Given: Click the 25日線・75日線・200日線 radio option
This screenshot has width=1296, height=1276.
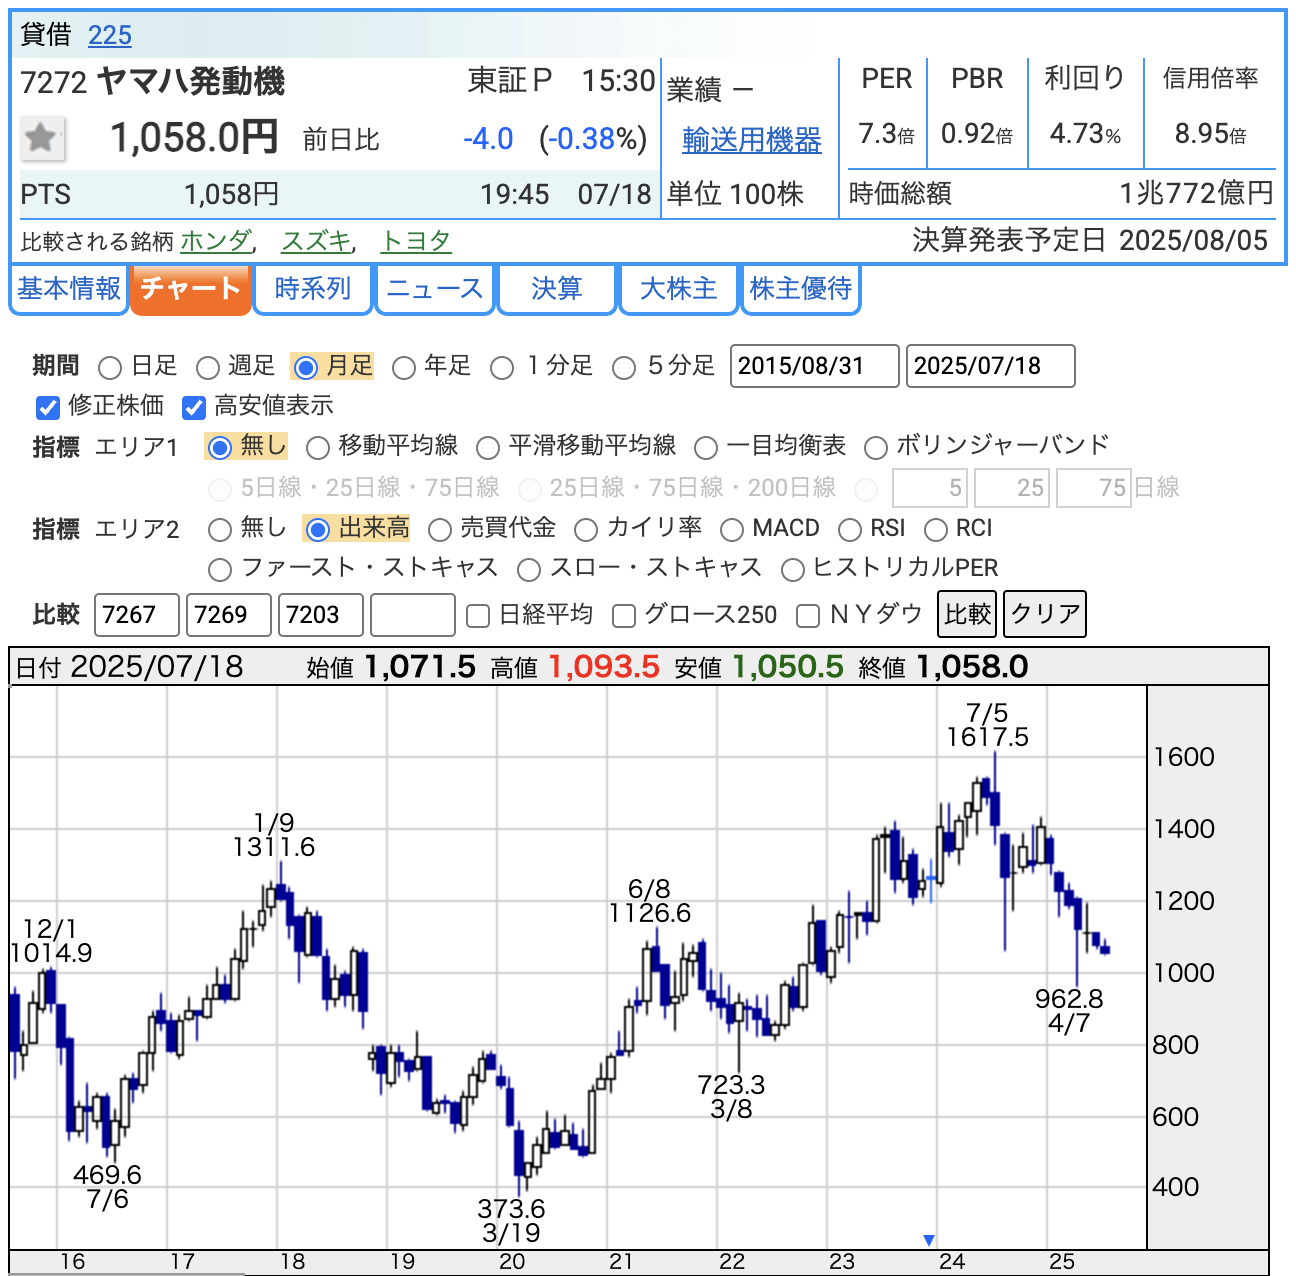Looking at the screenshot, I should 529,489.
